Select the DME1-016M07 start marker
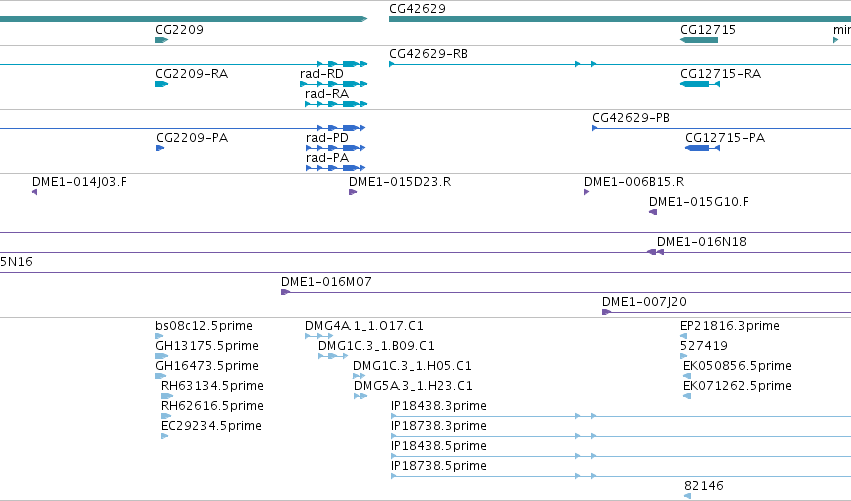This screenshot has height=501, width=851. (x=285, y=293)
